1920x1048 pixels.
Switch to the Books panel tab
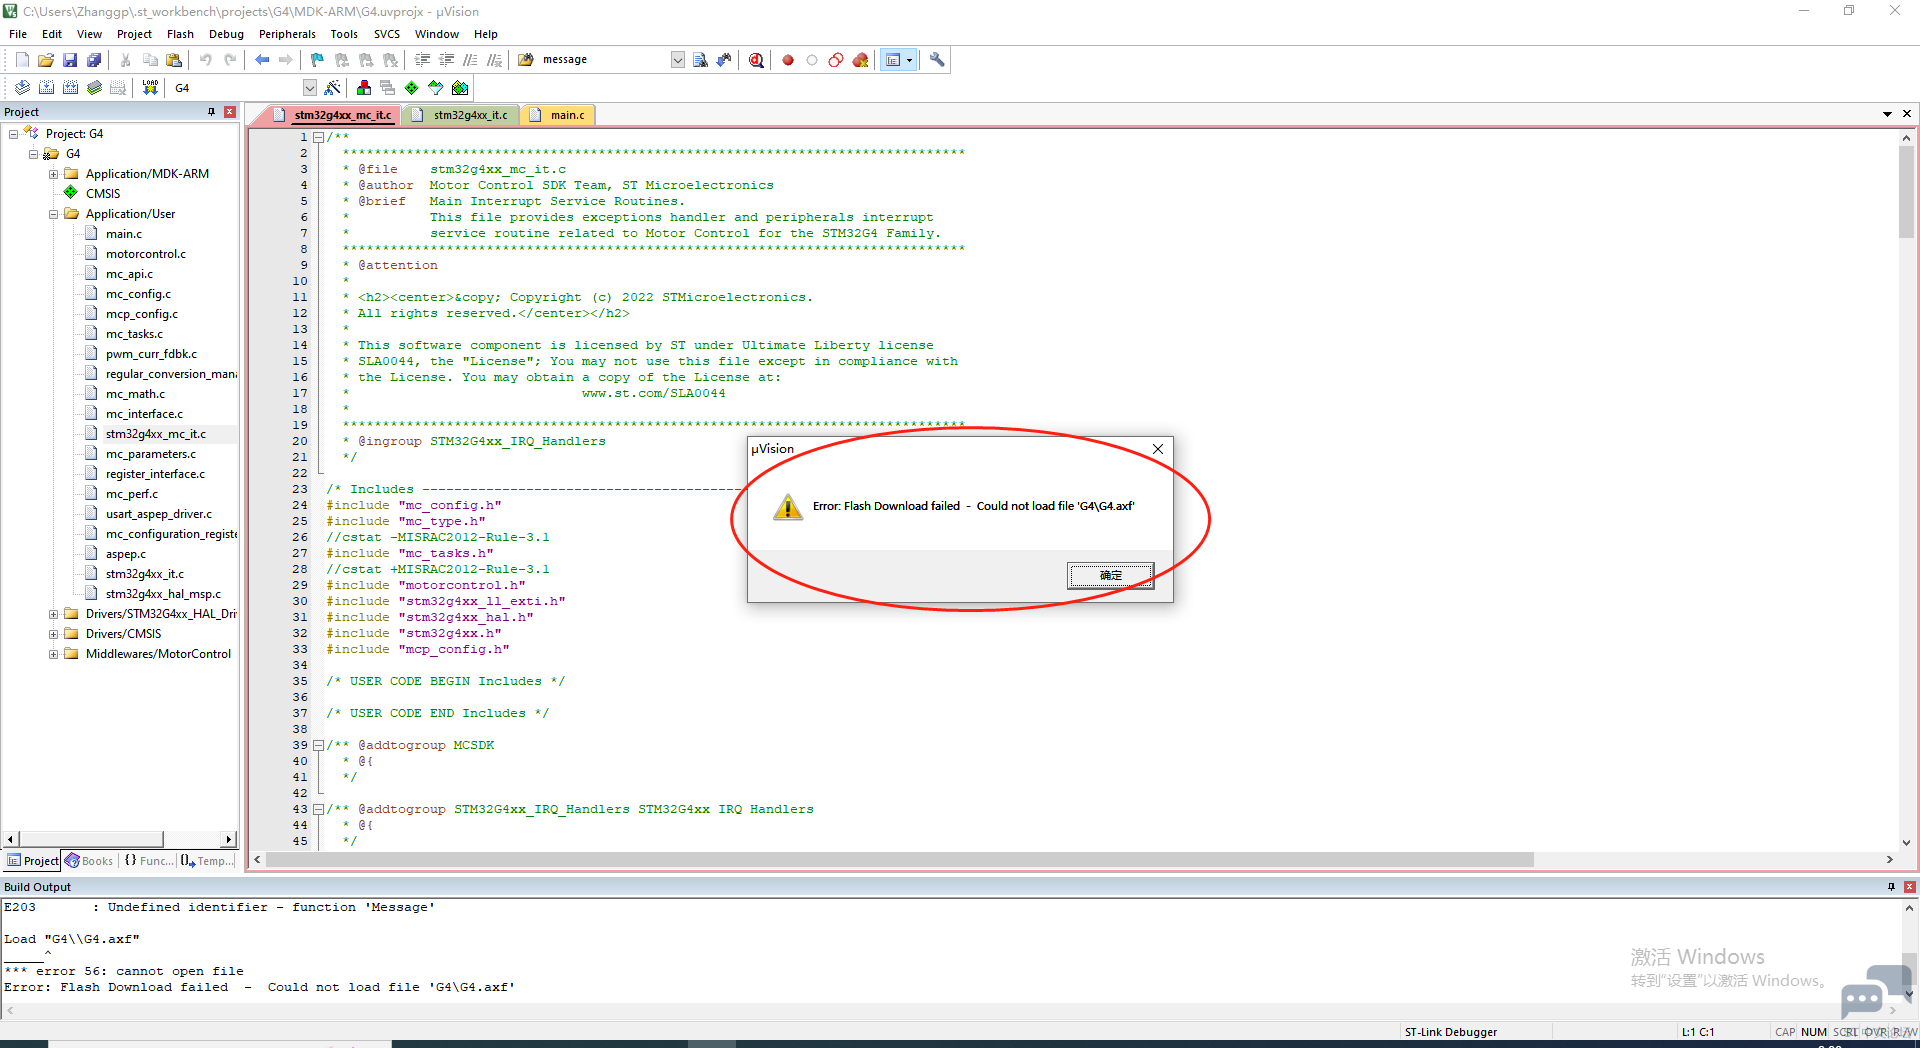point(89,861)
